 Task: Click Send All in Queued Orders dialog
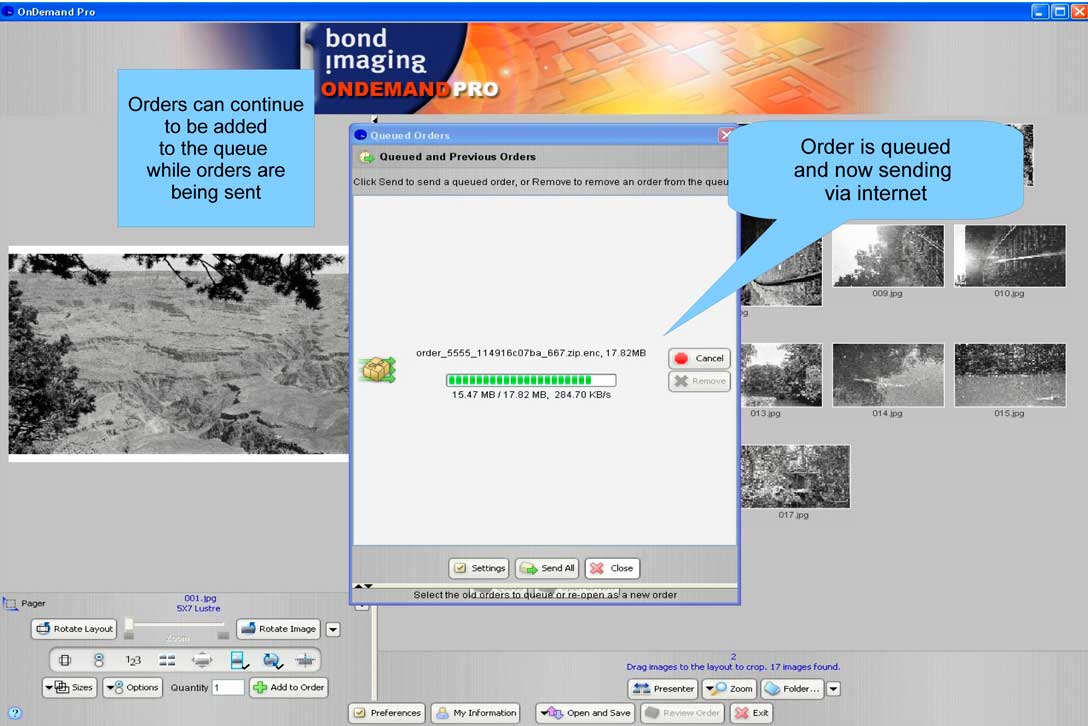pos(547,568)
